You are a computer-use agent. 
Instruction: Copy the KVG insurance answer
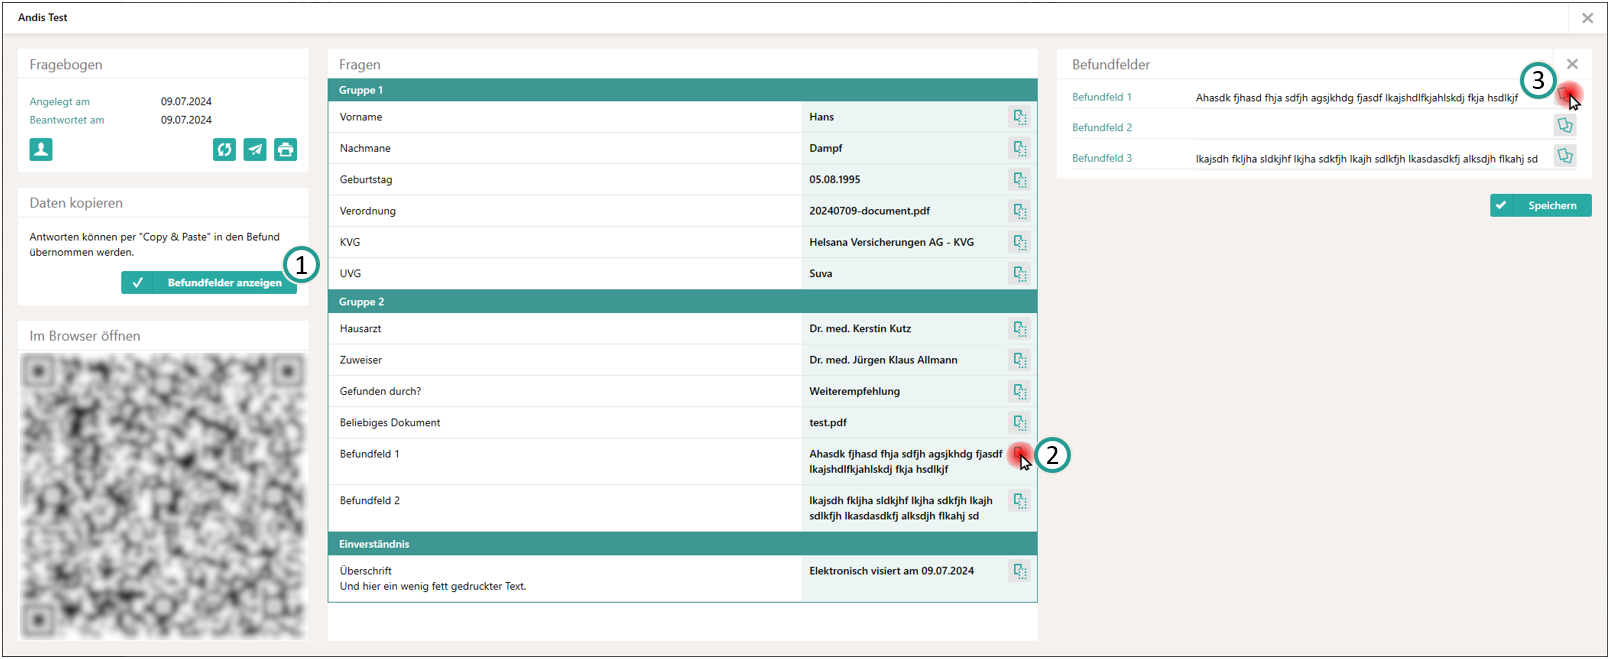tap(1019, 242)
